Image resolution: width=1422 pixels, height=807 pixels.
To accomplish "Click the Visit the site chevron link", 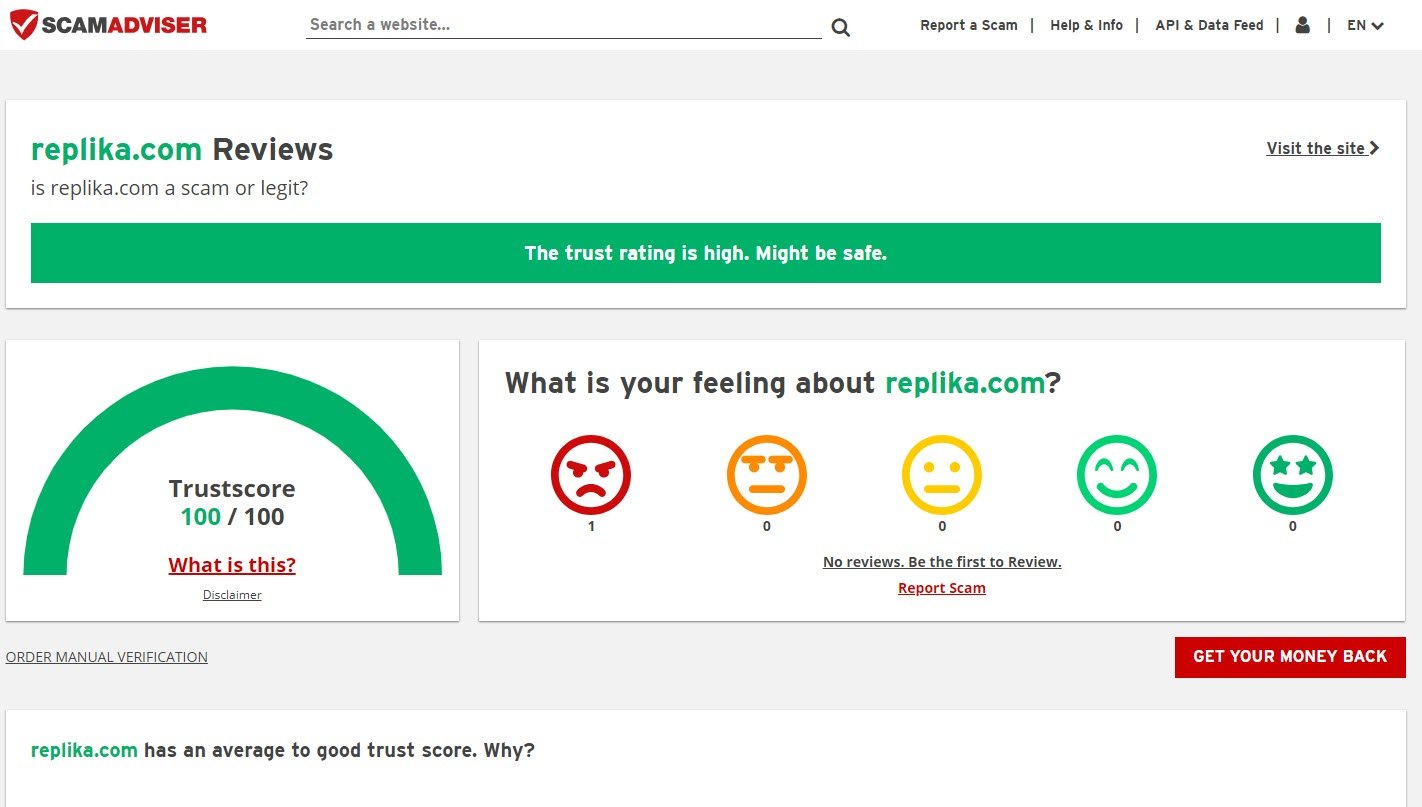I will click(1322, 148).
